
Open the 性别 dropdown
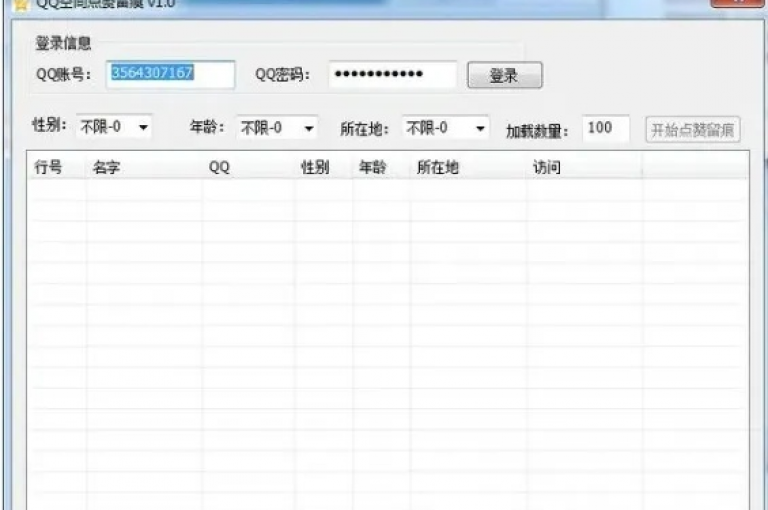[114, 127]
